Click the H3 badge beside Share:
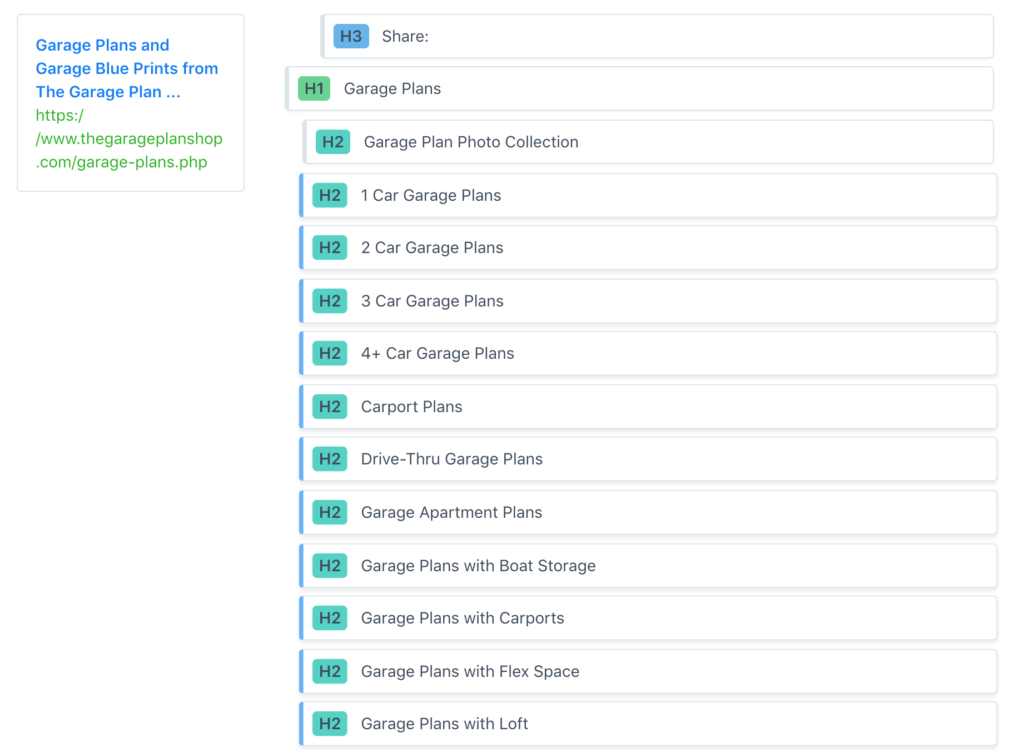This screenshot has height=752, width=1024. pos(351,36)
